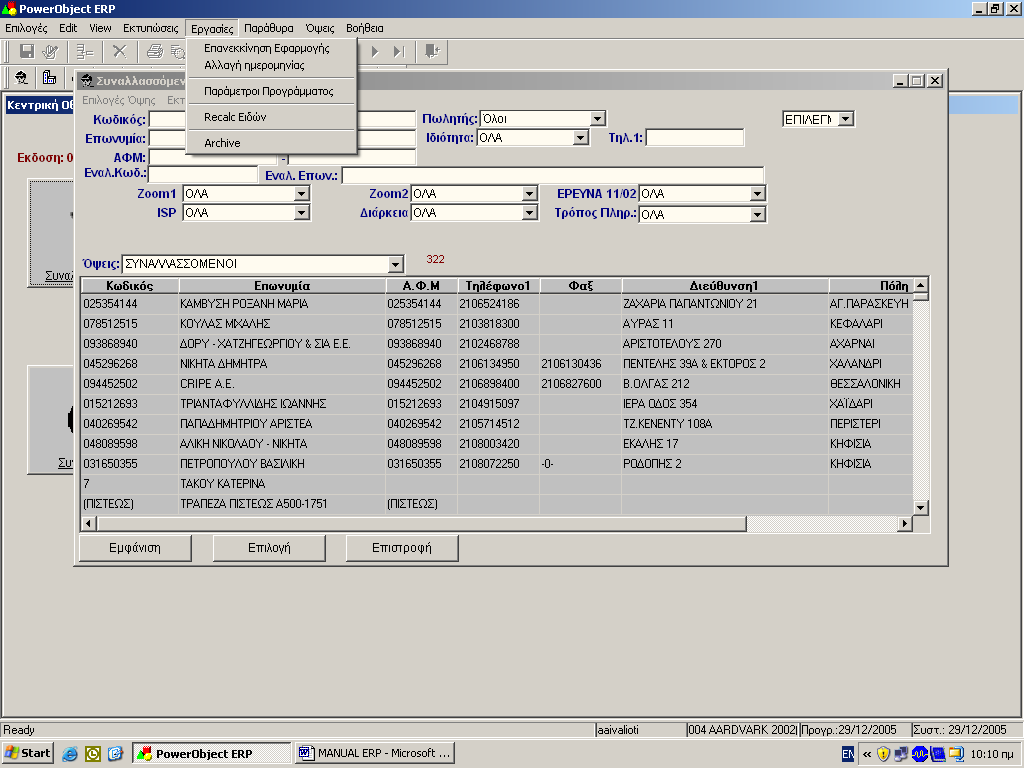Click the Delete X icon in toolbar
The width and height of the screenshot is (1024, 768).
[119, 51]
